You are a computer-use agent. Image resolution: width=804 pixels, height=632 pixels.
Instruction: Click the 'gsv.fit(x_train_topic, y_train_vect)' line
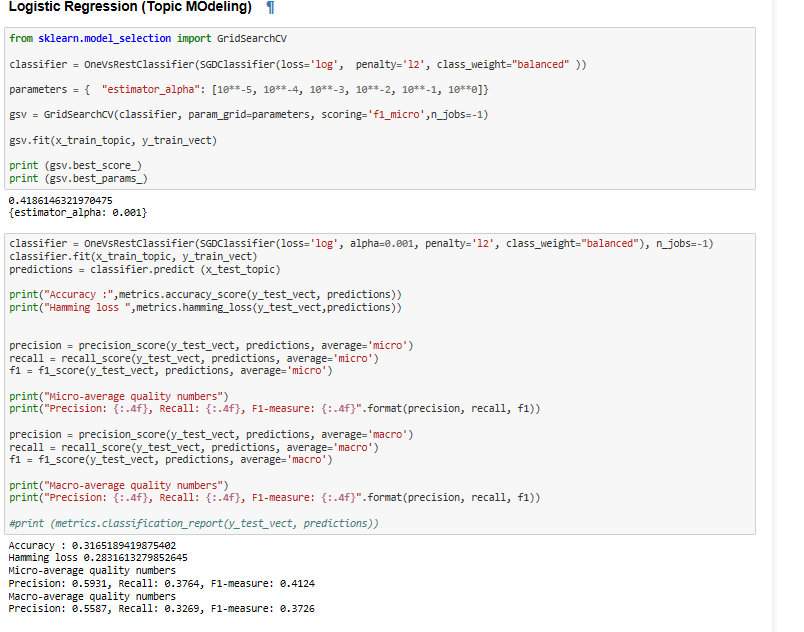(x=113, y=140)
